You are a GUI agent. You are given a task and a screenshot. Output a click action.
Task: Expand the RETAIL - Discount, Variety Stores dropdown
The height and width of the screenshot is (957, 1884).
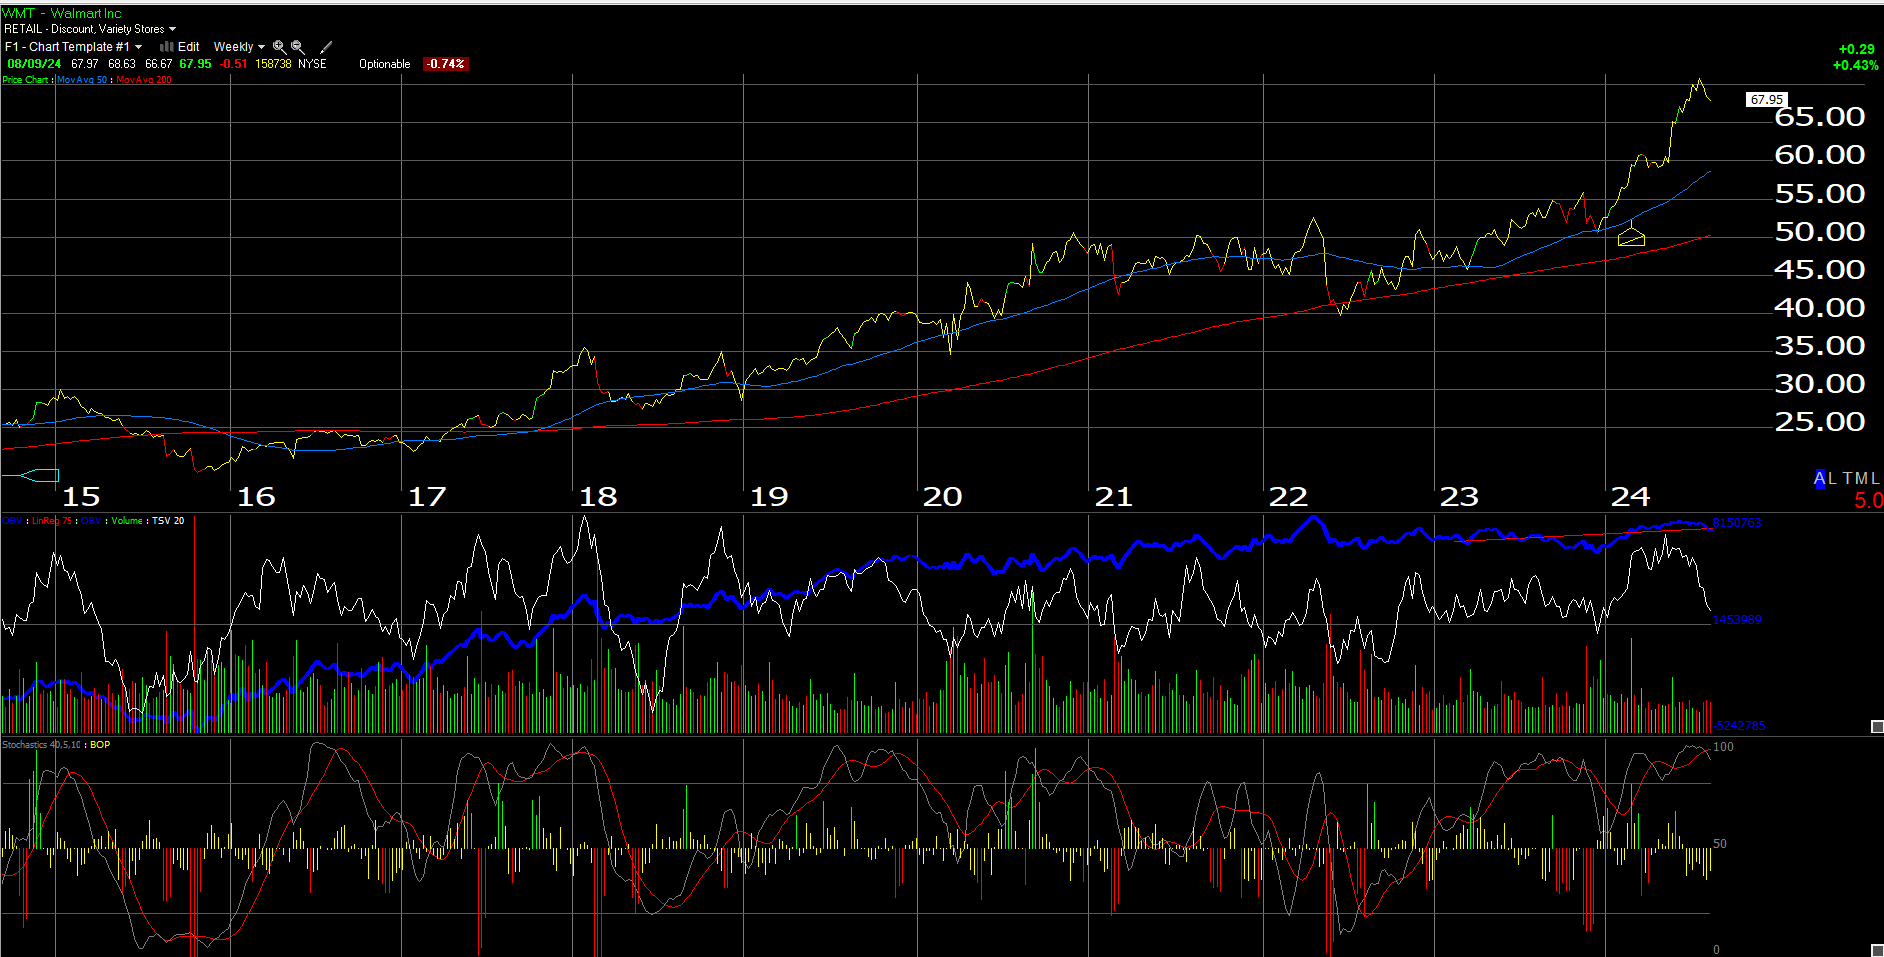point(90,29)
